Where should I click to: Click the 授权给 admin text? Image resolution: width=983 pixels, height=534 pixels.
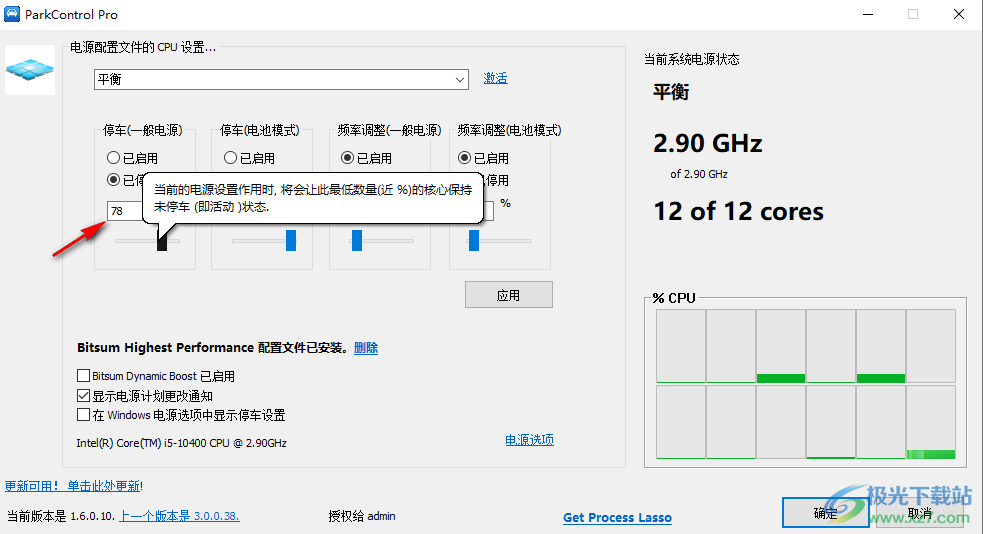pos(362,516)
